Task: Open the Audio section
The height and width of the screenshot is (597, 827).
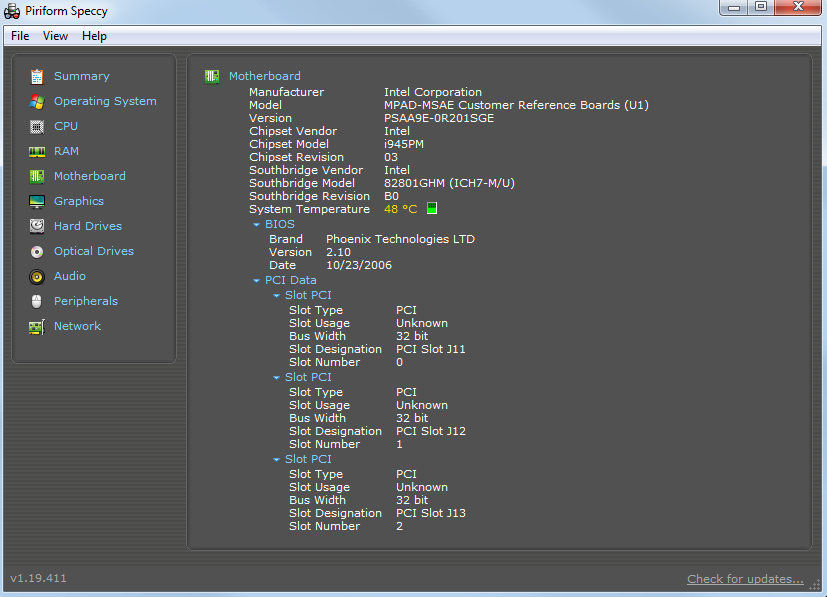Action: pos(70,276)
